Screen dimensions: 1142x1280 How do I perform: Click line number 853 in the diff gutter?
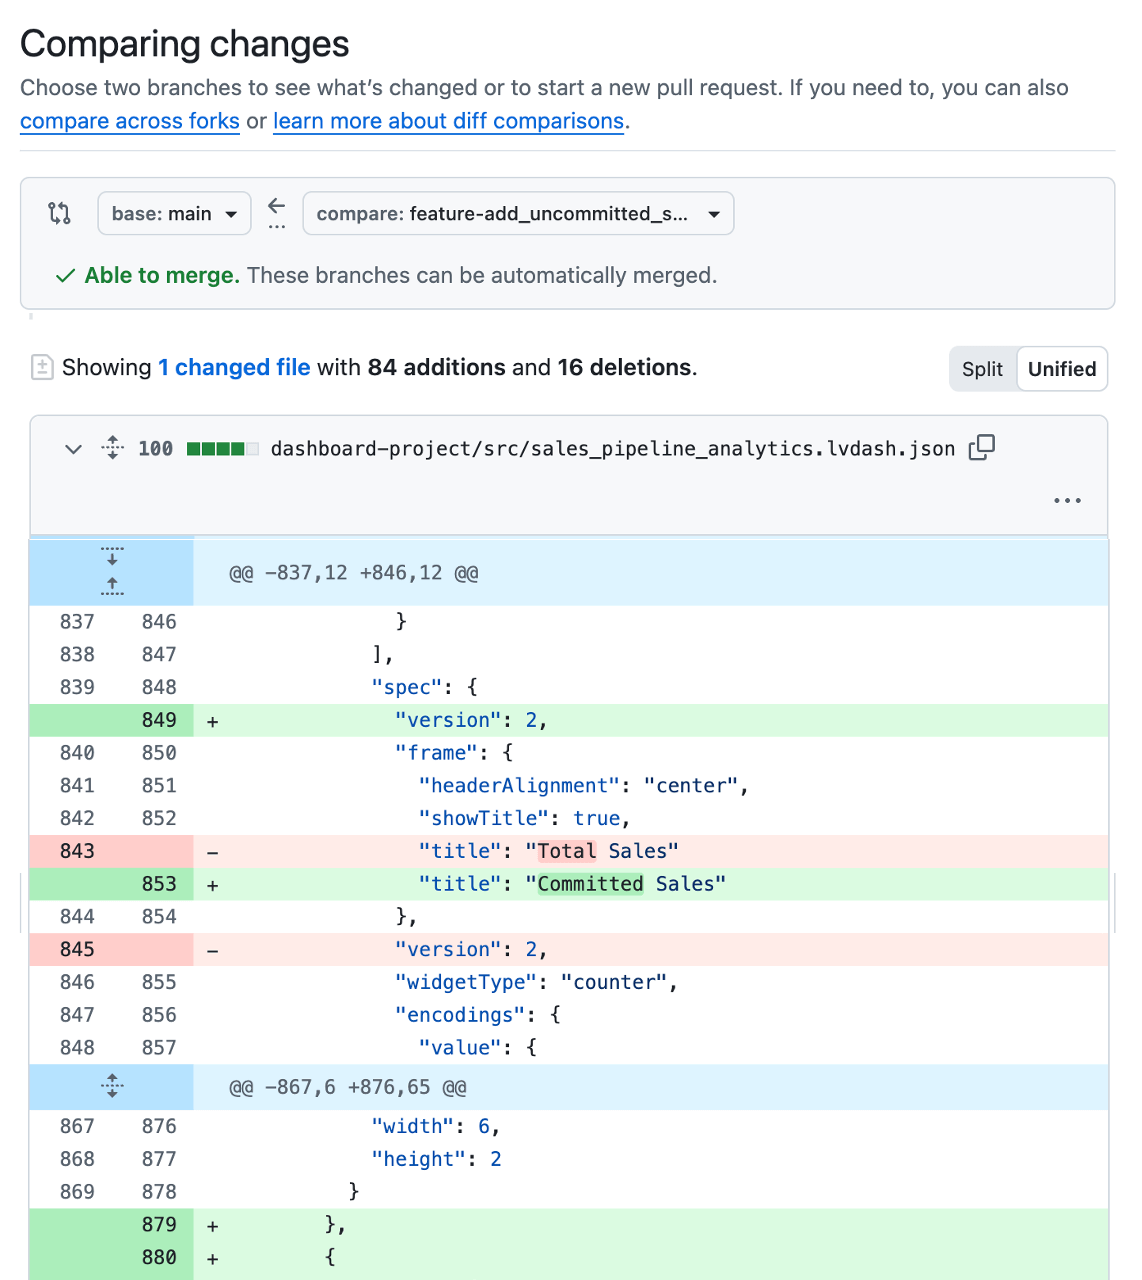[159, 883]
